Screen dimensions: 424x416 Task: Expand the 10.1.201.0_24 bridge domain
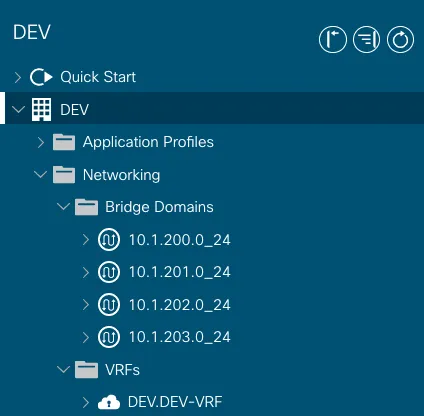pyautogui.click(x=86, y=272)
